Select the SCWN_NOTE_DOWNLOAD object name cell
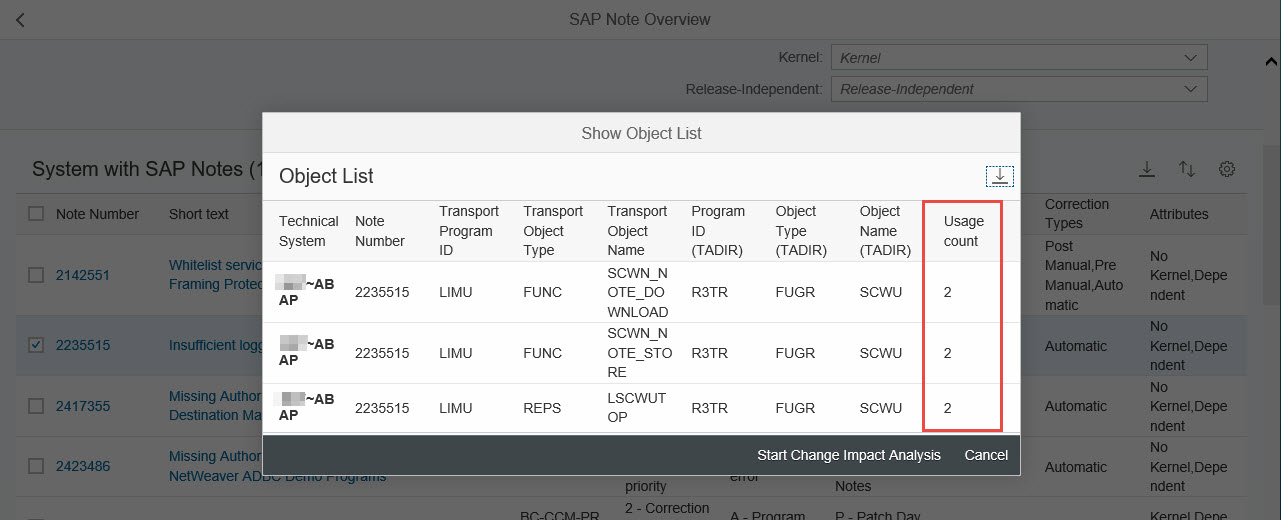The width and height of the screenshot is (1281, 520). (640, 292)
